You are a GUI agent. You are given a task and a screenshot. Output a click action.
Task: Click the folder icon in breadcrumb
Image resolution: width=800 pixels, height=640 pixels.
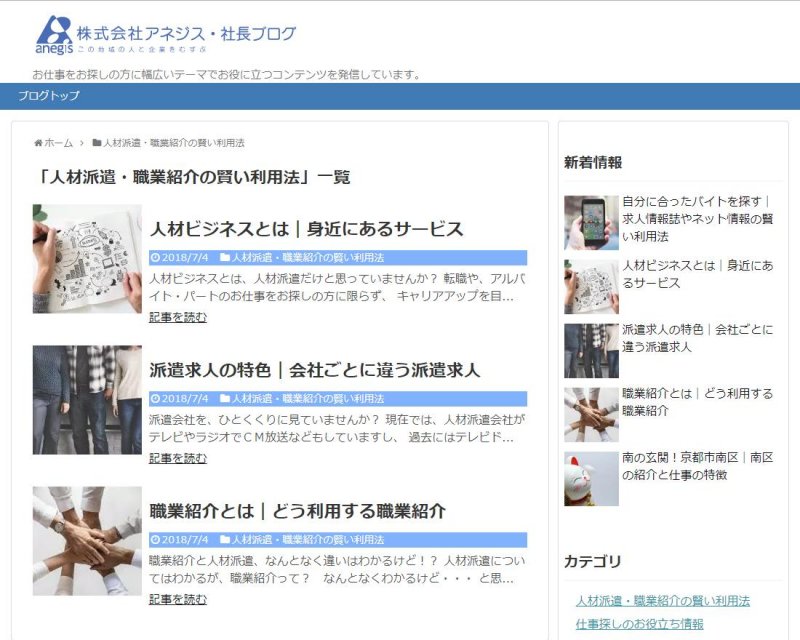coord(97,143)
